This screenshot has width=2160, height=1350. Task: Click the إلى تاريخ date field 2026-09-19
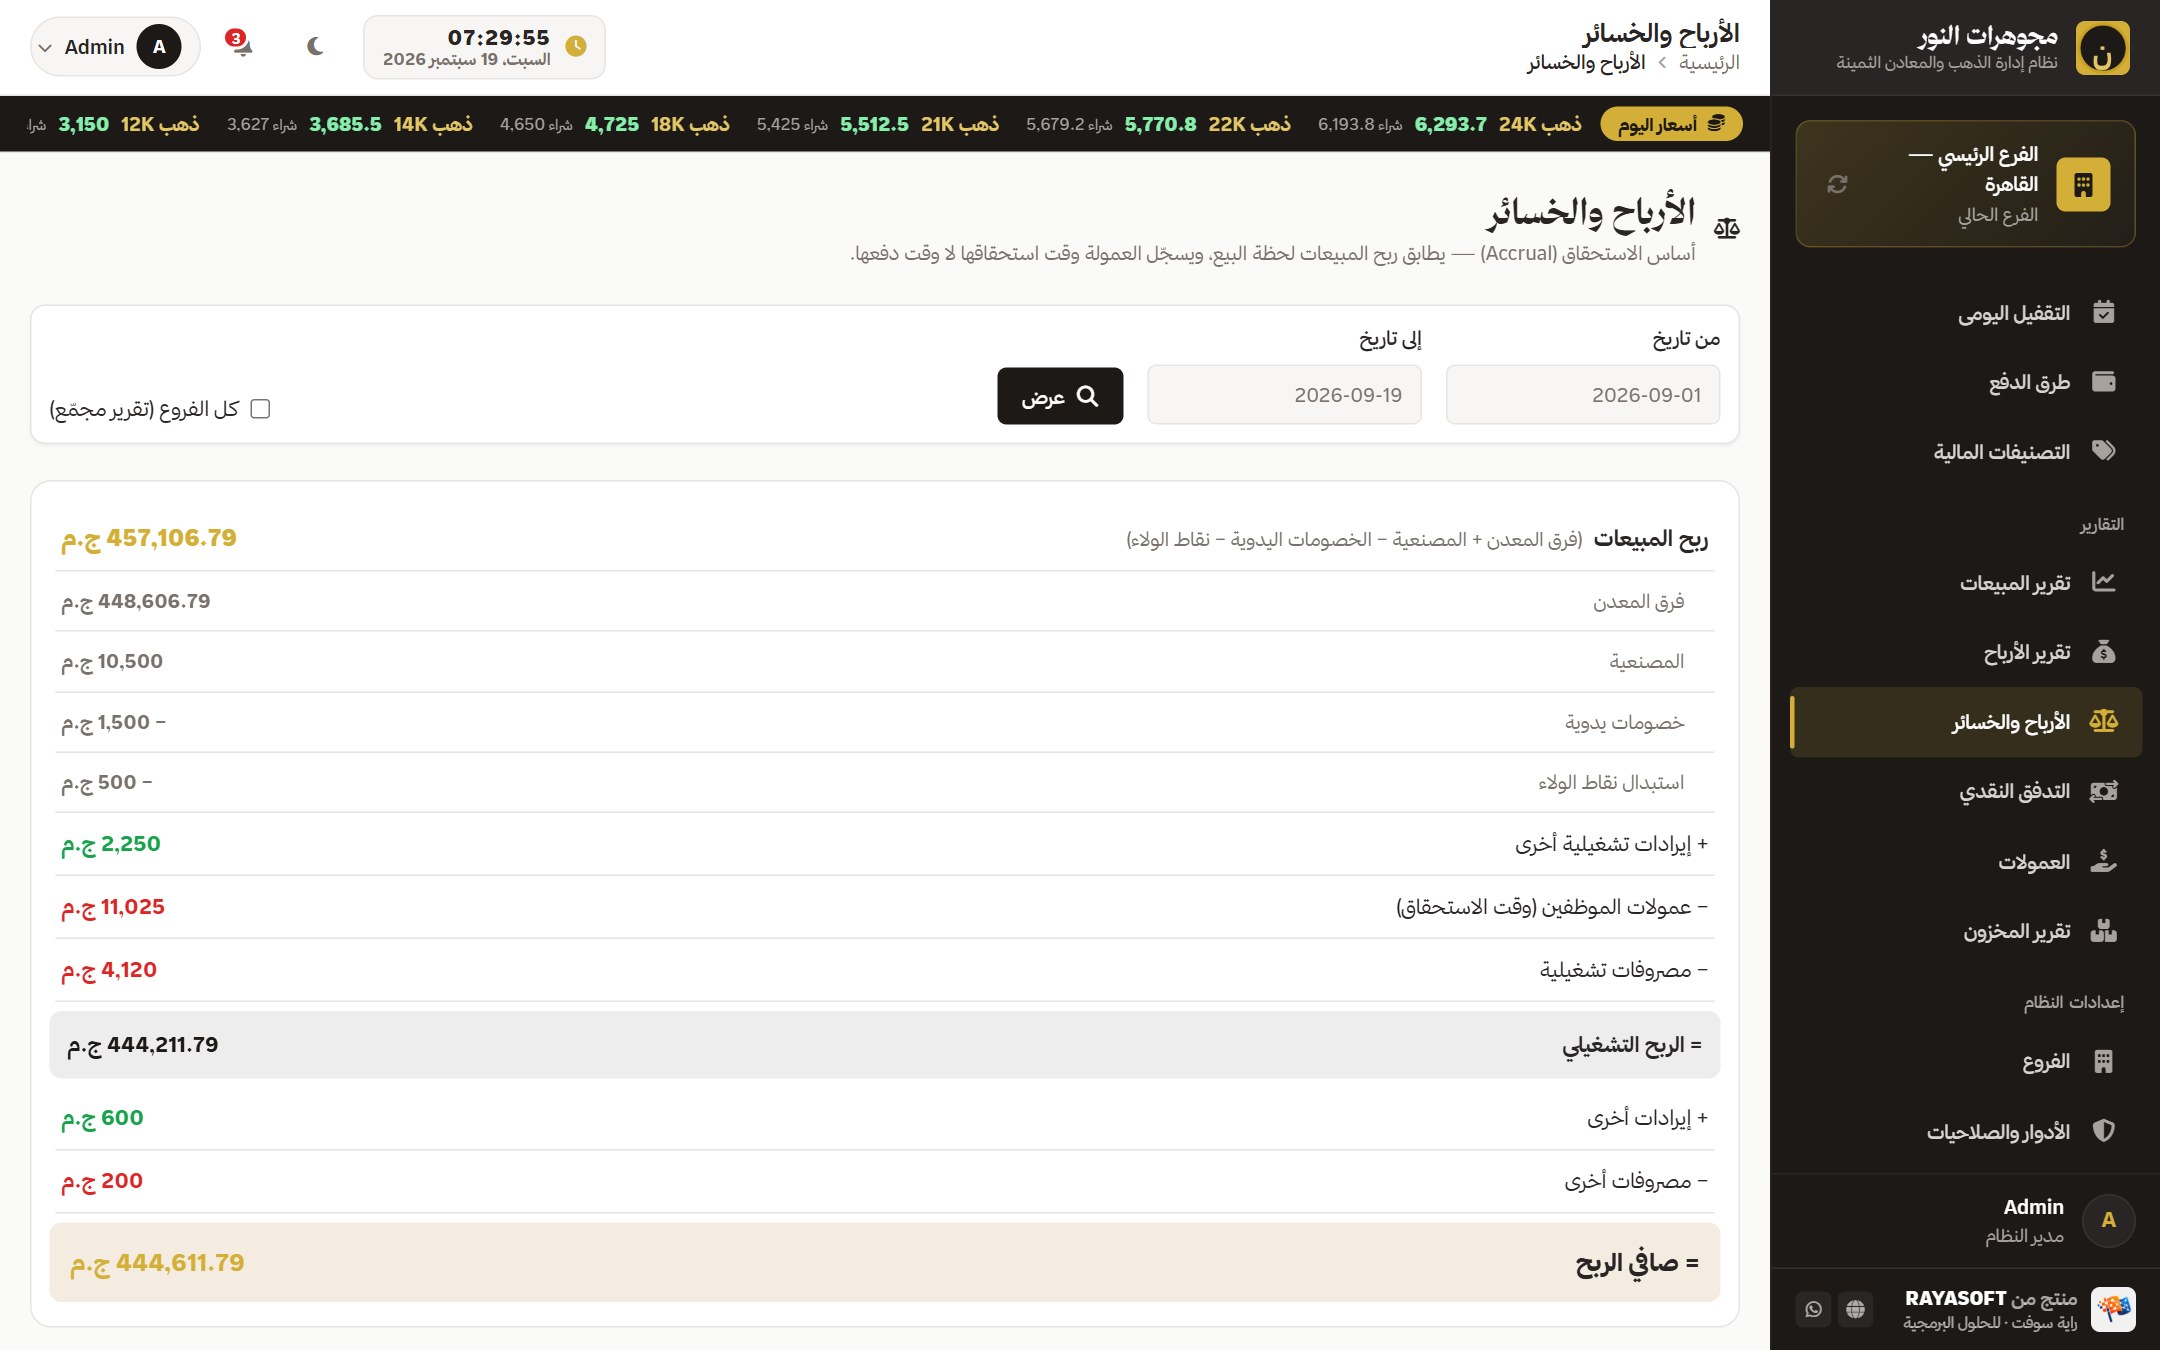pos(1284,395)
